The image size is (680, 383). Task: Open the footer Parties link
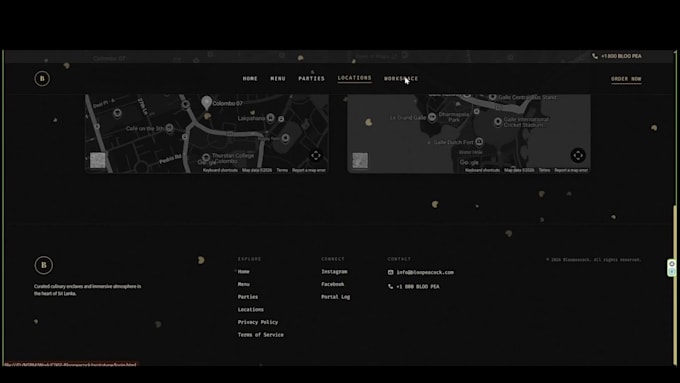coord(248,297)
